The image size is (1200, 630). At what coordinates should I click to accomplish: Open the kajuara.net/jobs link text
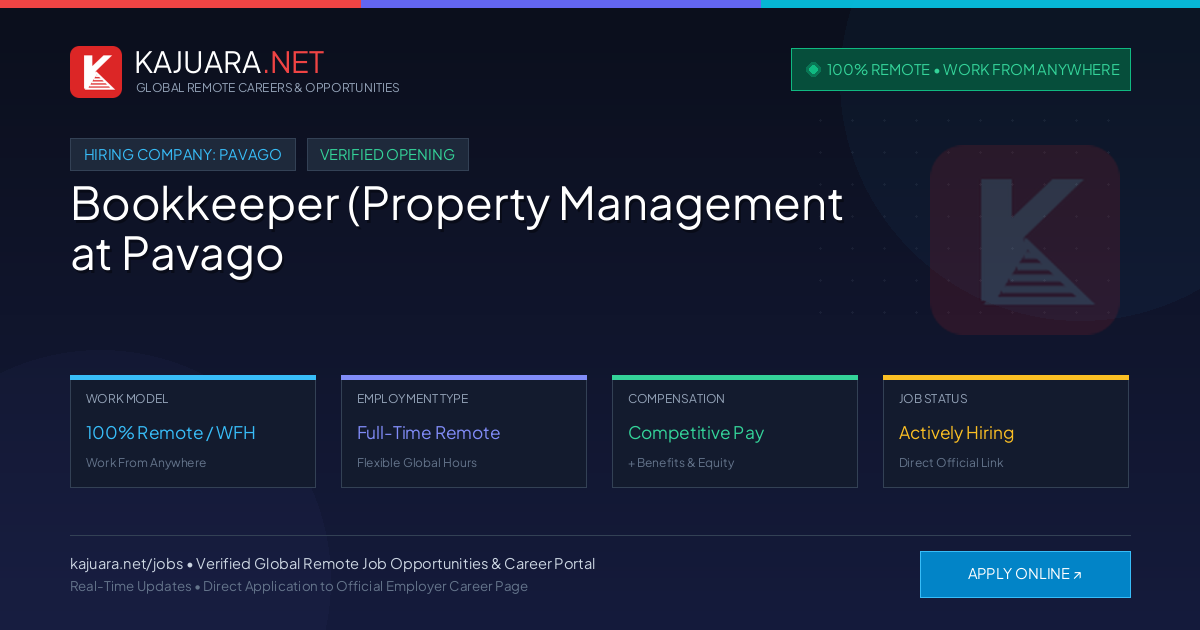(126, 564)
